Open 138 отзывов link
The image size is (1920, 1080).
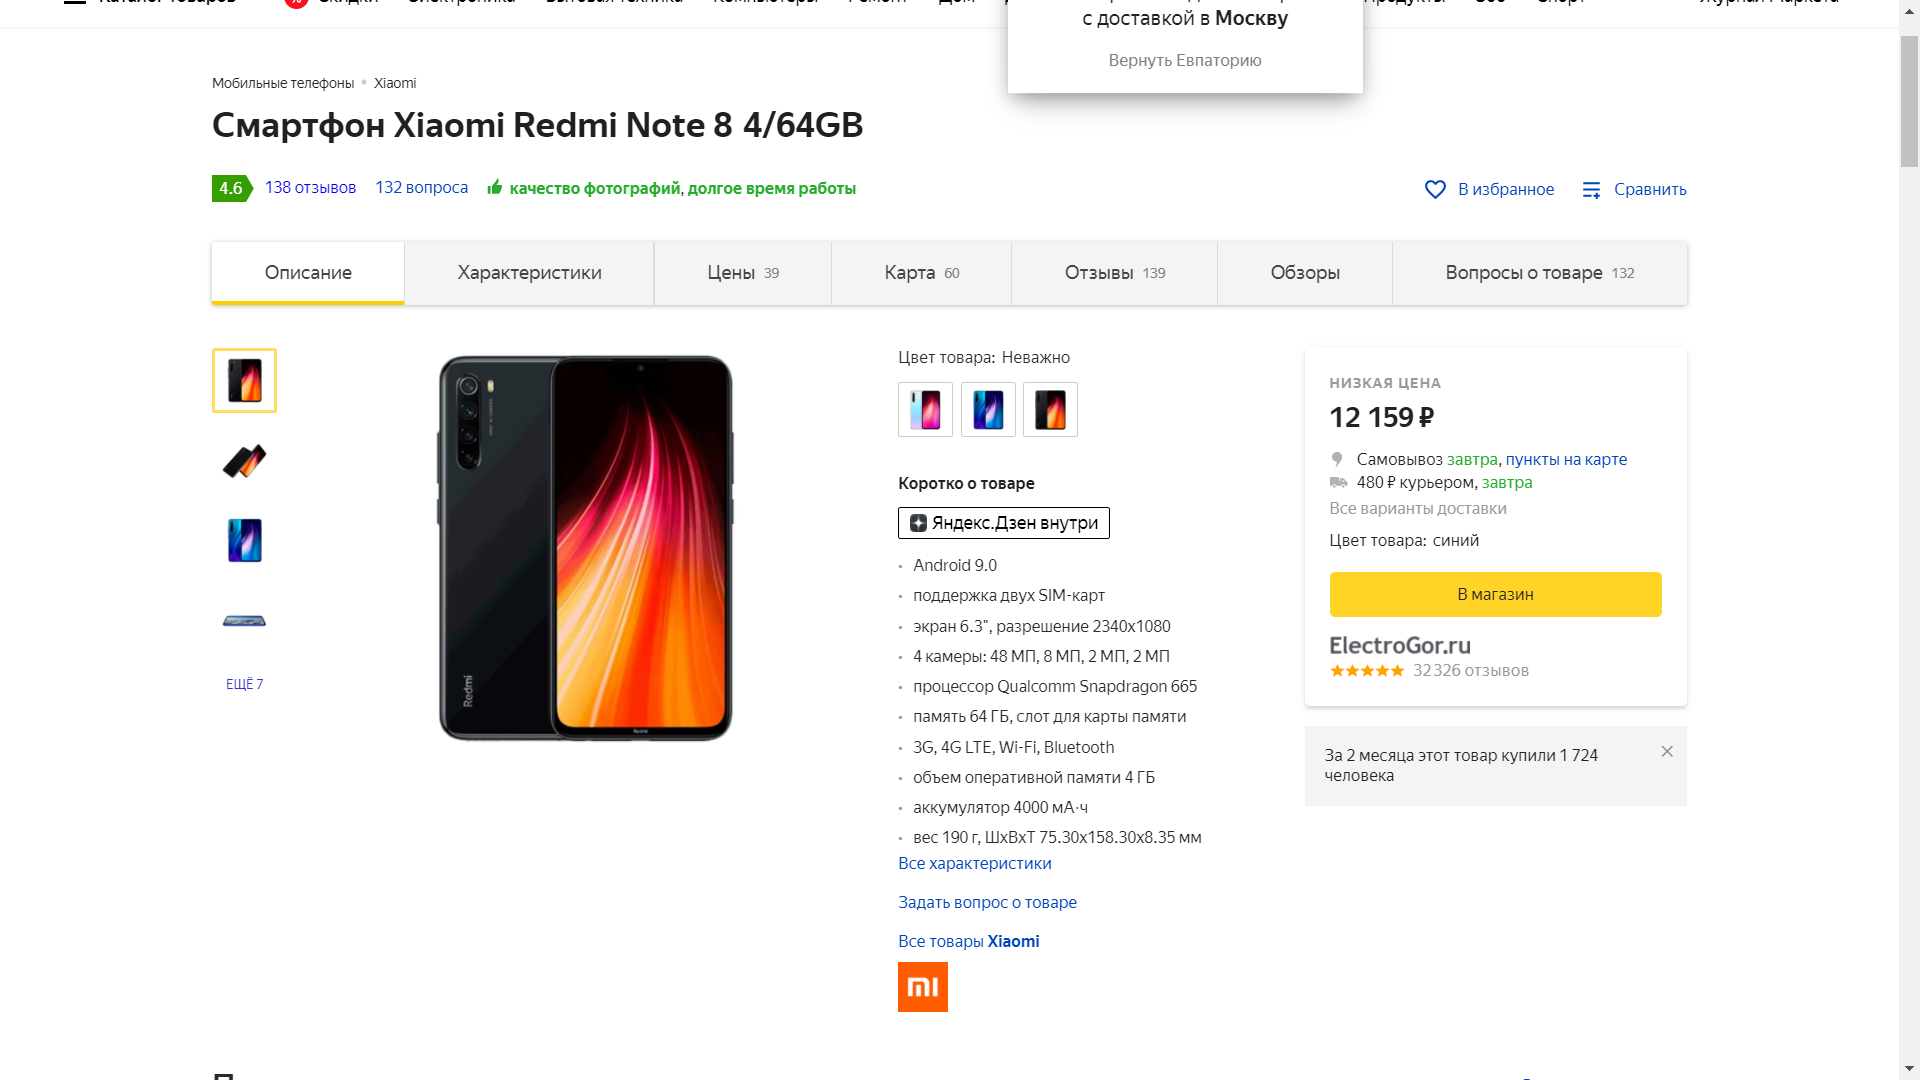310,188
